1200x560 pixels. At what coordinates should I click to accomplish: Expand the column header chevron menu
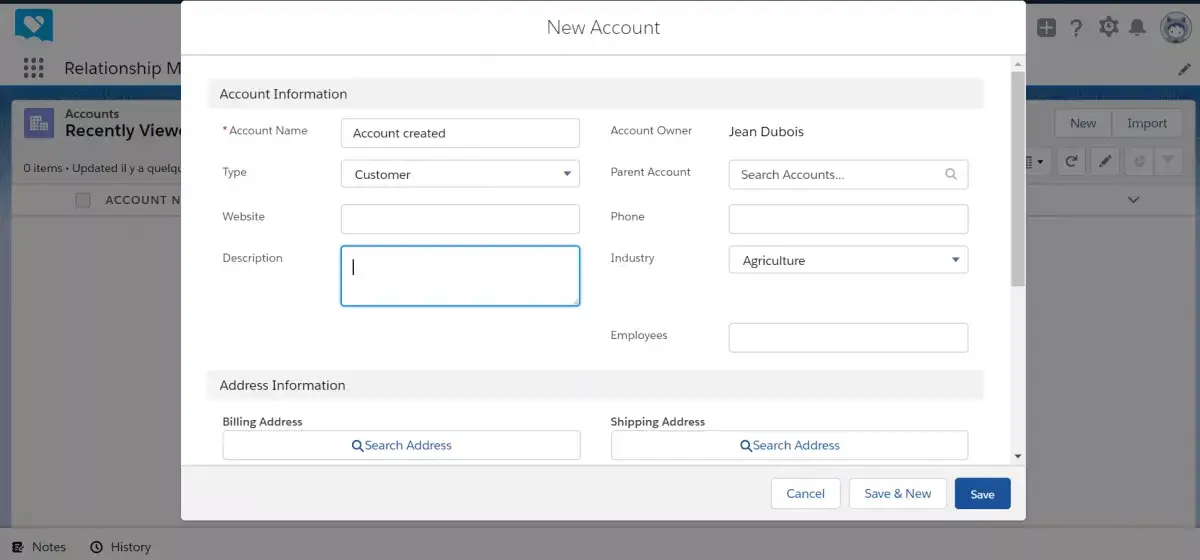1133,200
